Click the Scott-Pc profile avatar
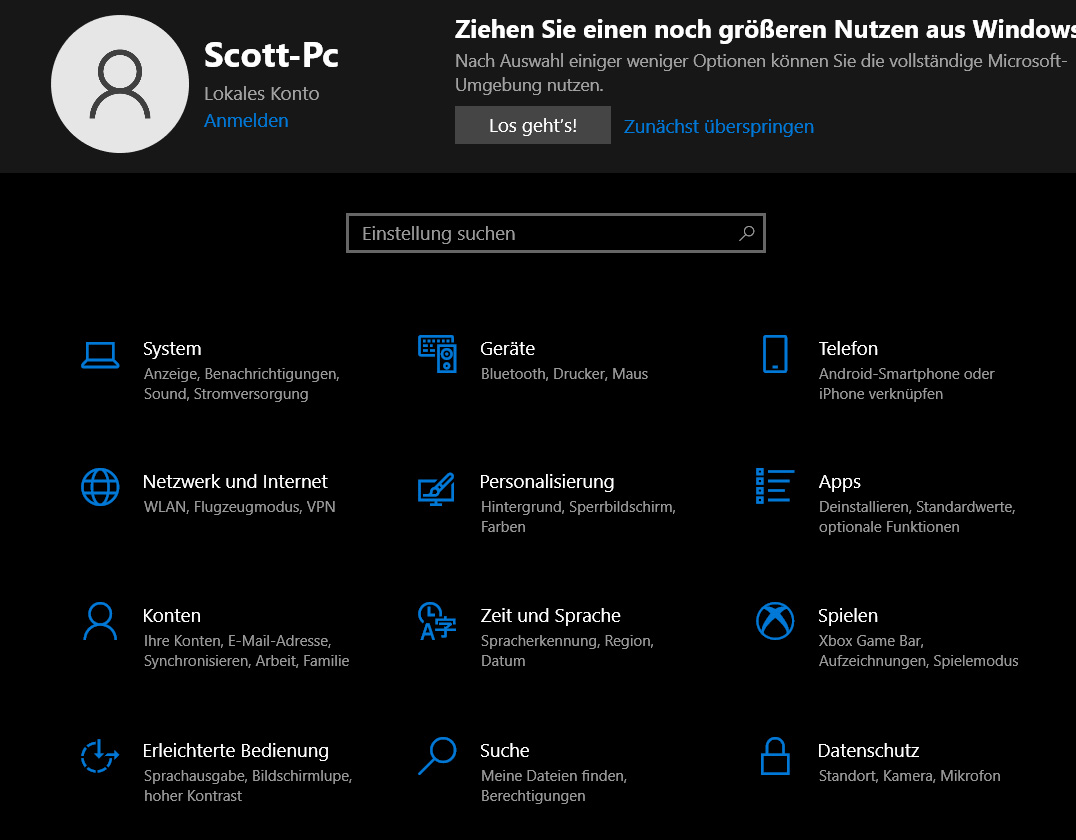The image size is (1076, 840). point(120,84)
